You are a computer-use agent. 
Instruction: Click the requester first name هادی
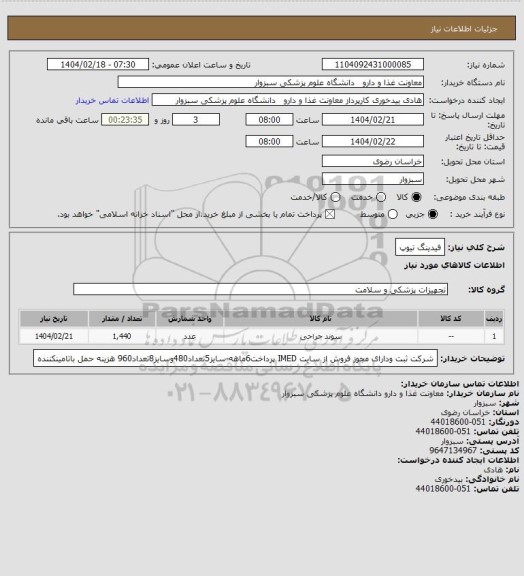point(493,470)
